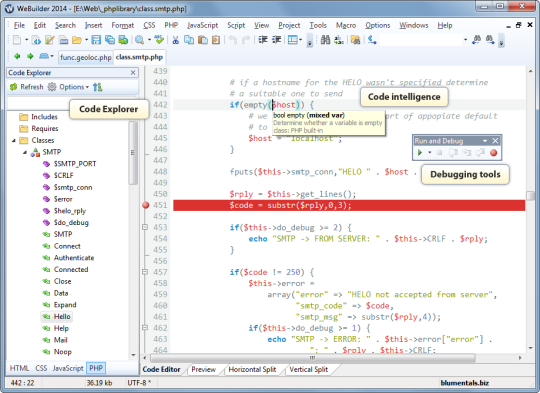540x393 pixels.
Task: Select the $SMTP_PORT property
Action: click(69, 164)
